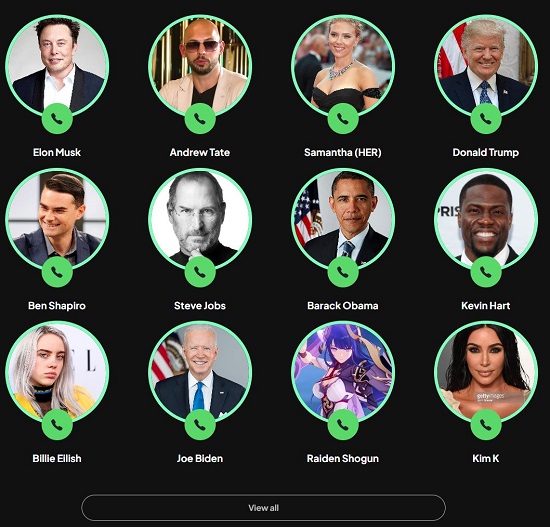Call Donald Trump using the green phone button
Viewport: 550px width, 527px height.
click(486, 119)
